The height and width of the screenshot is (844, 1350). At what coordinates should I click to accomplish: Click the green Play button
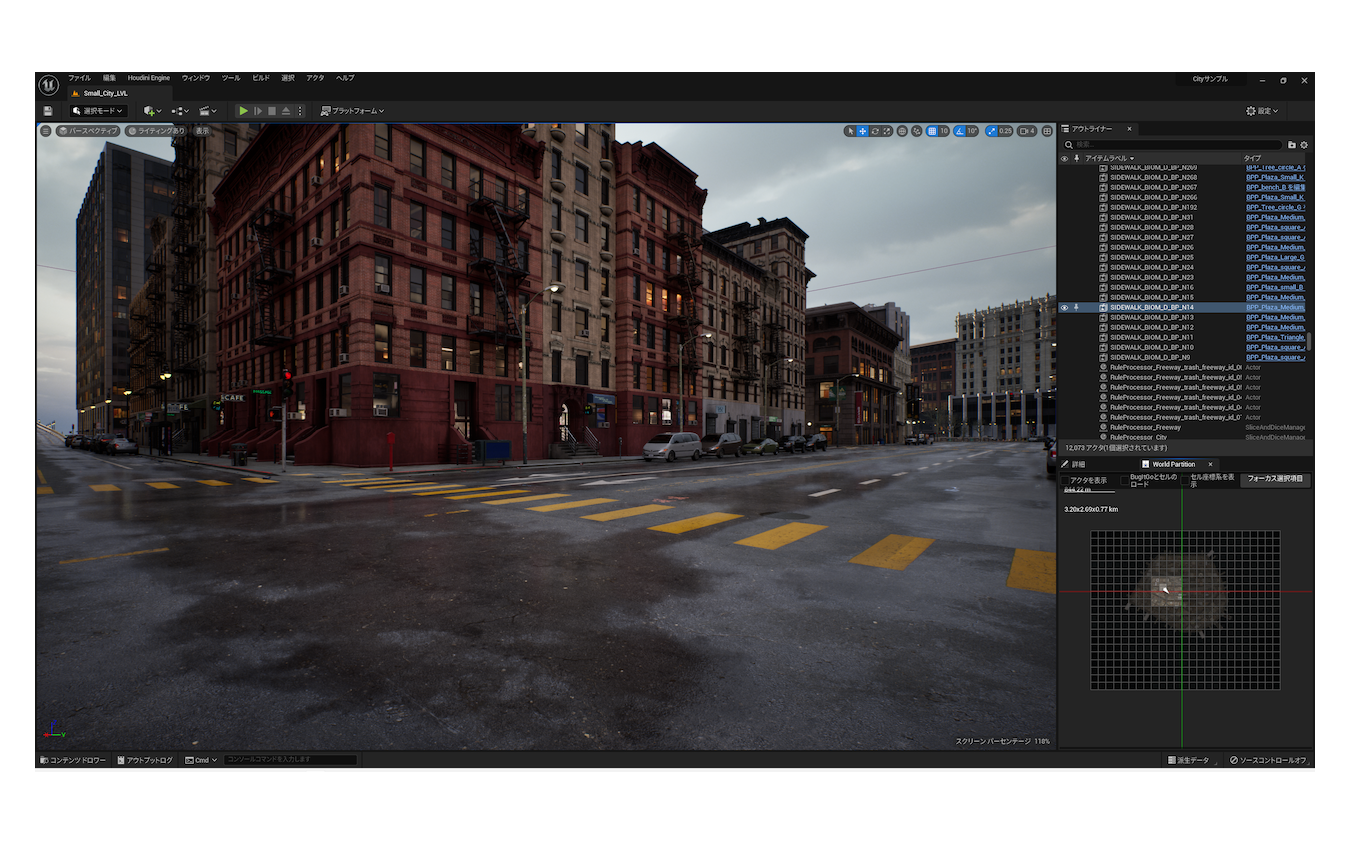(243, 111)
